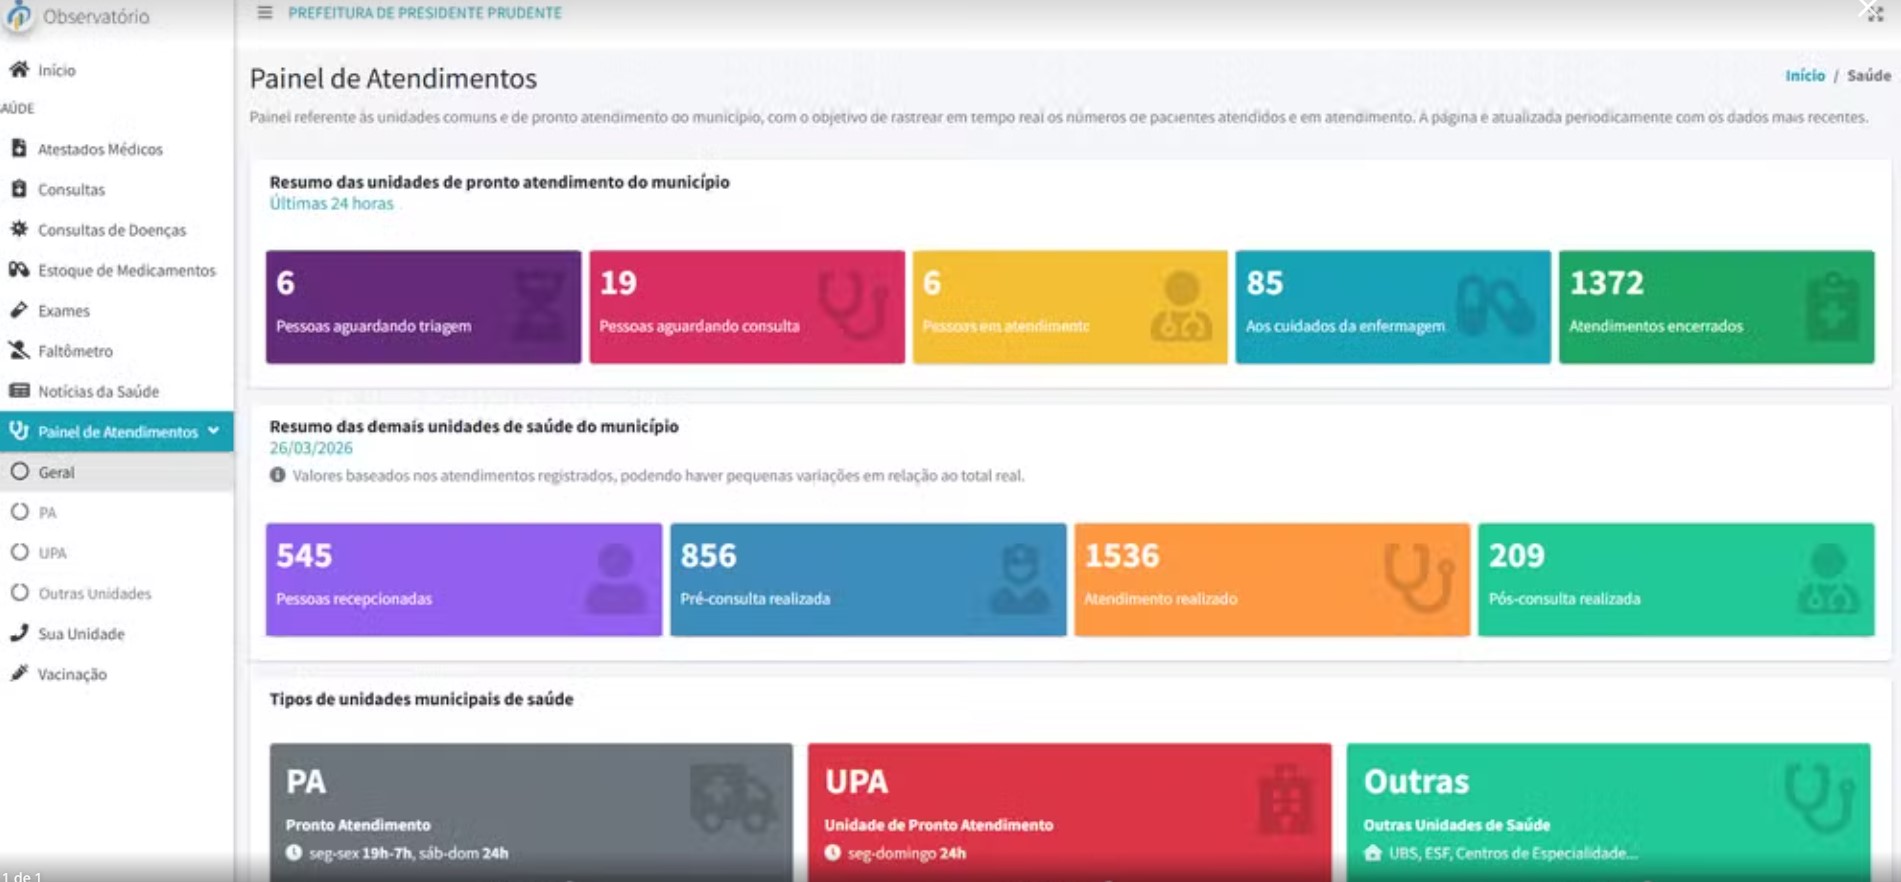Open Atestados Médicos via its document icon

point(19,149)
